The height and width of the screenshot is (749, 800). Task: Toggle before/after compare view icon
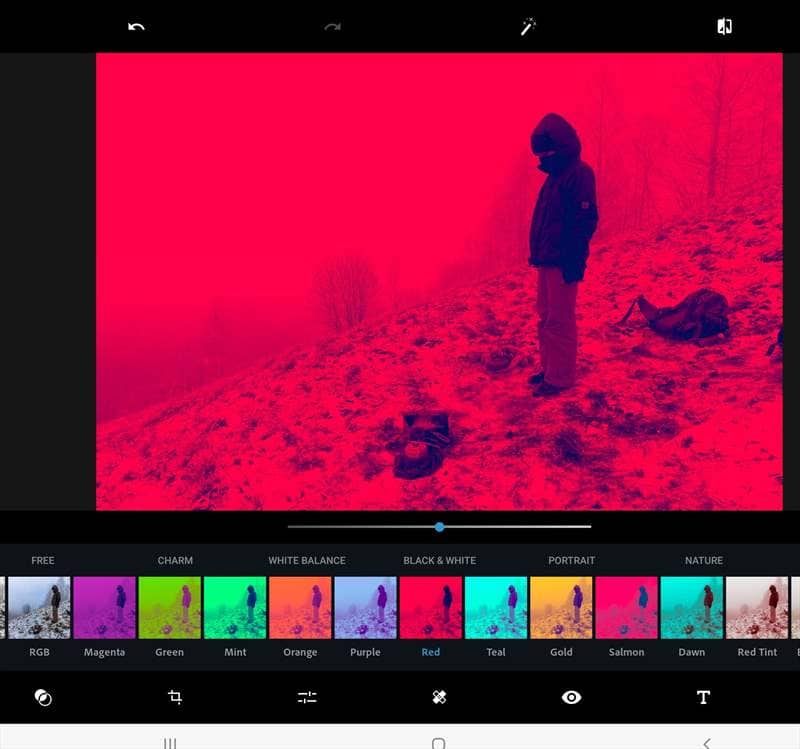point(724,26)
